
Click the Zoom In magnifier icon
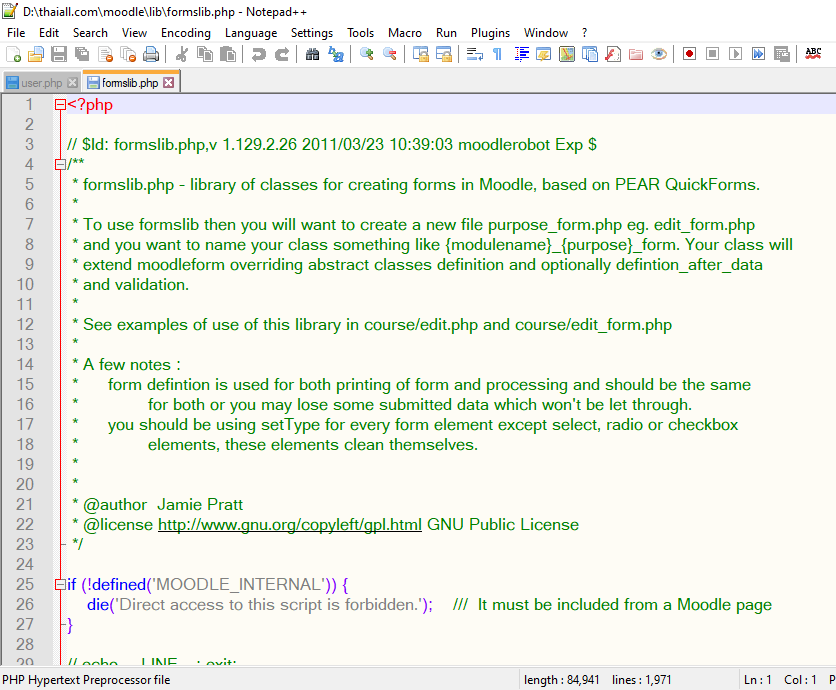(x=367, y=54)
